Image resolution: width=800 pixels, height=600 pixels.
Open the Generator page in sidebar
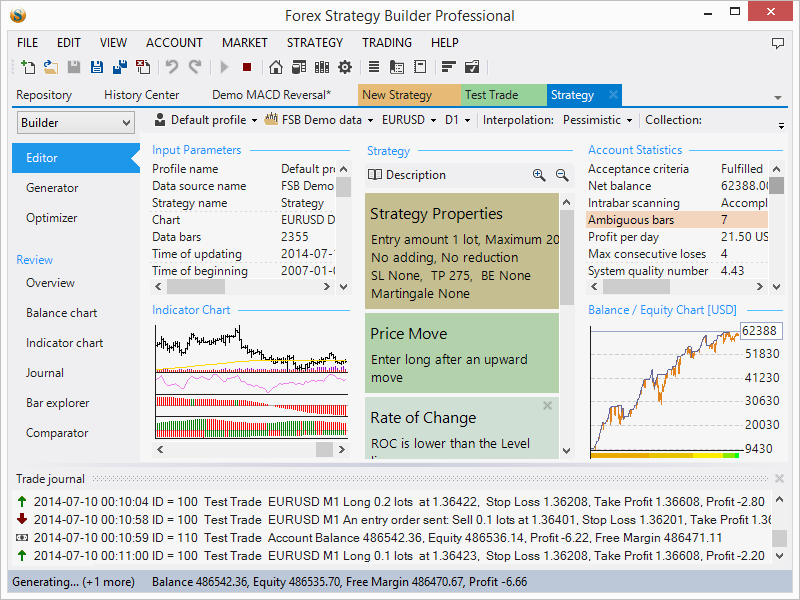tap(52, 188)
